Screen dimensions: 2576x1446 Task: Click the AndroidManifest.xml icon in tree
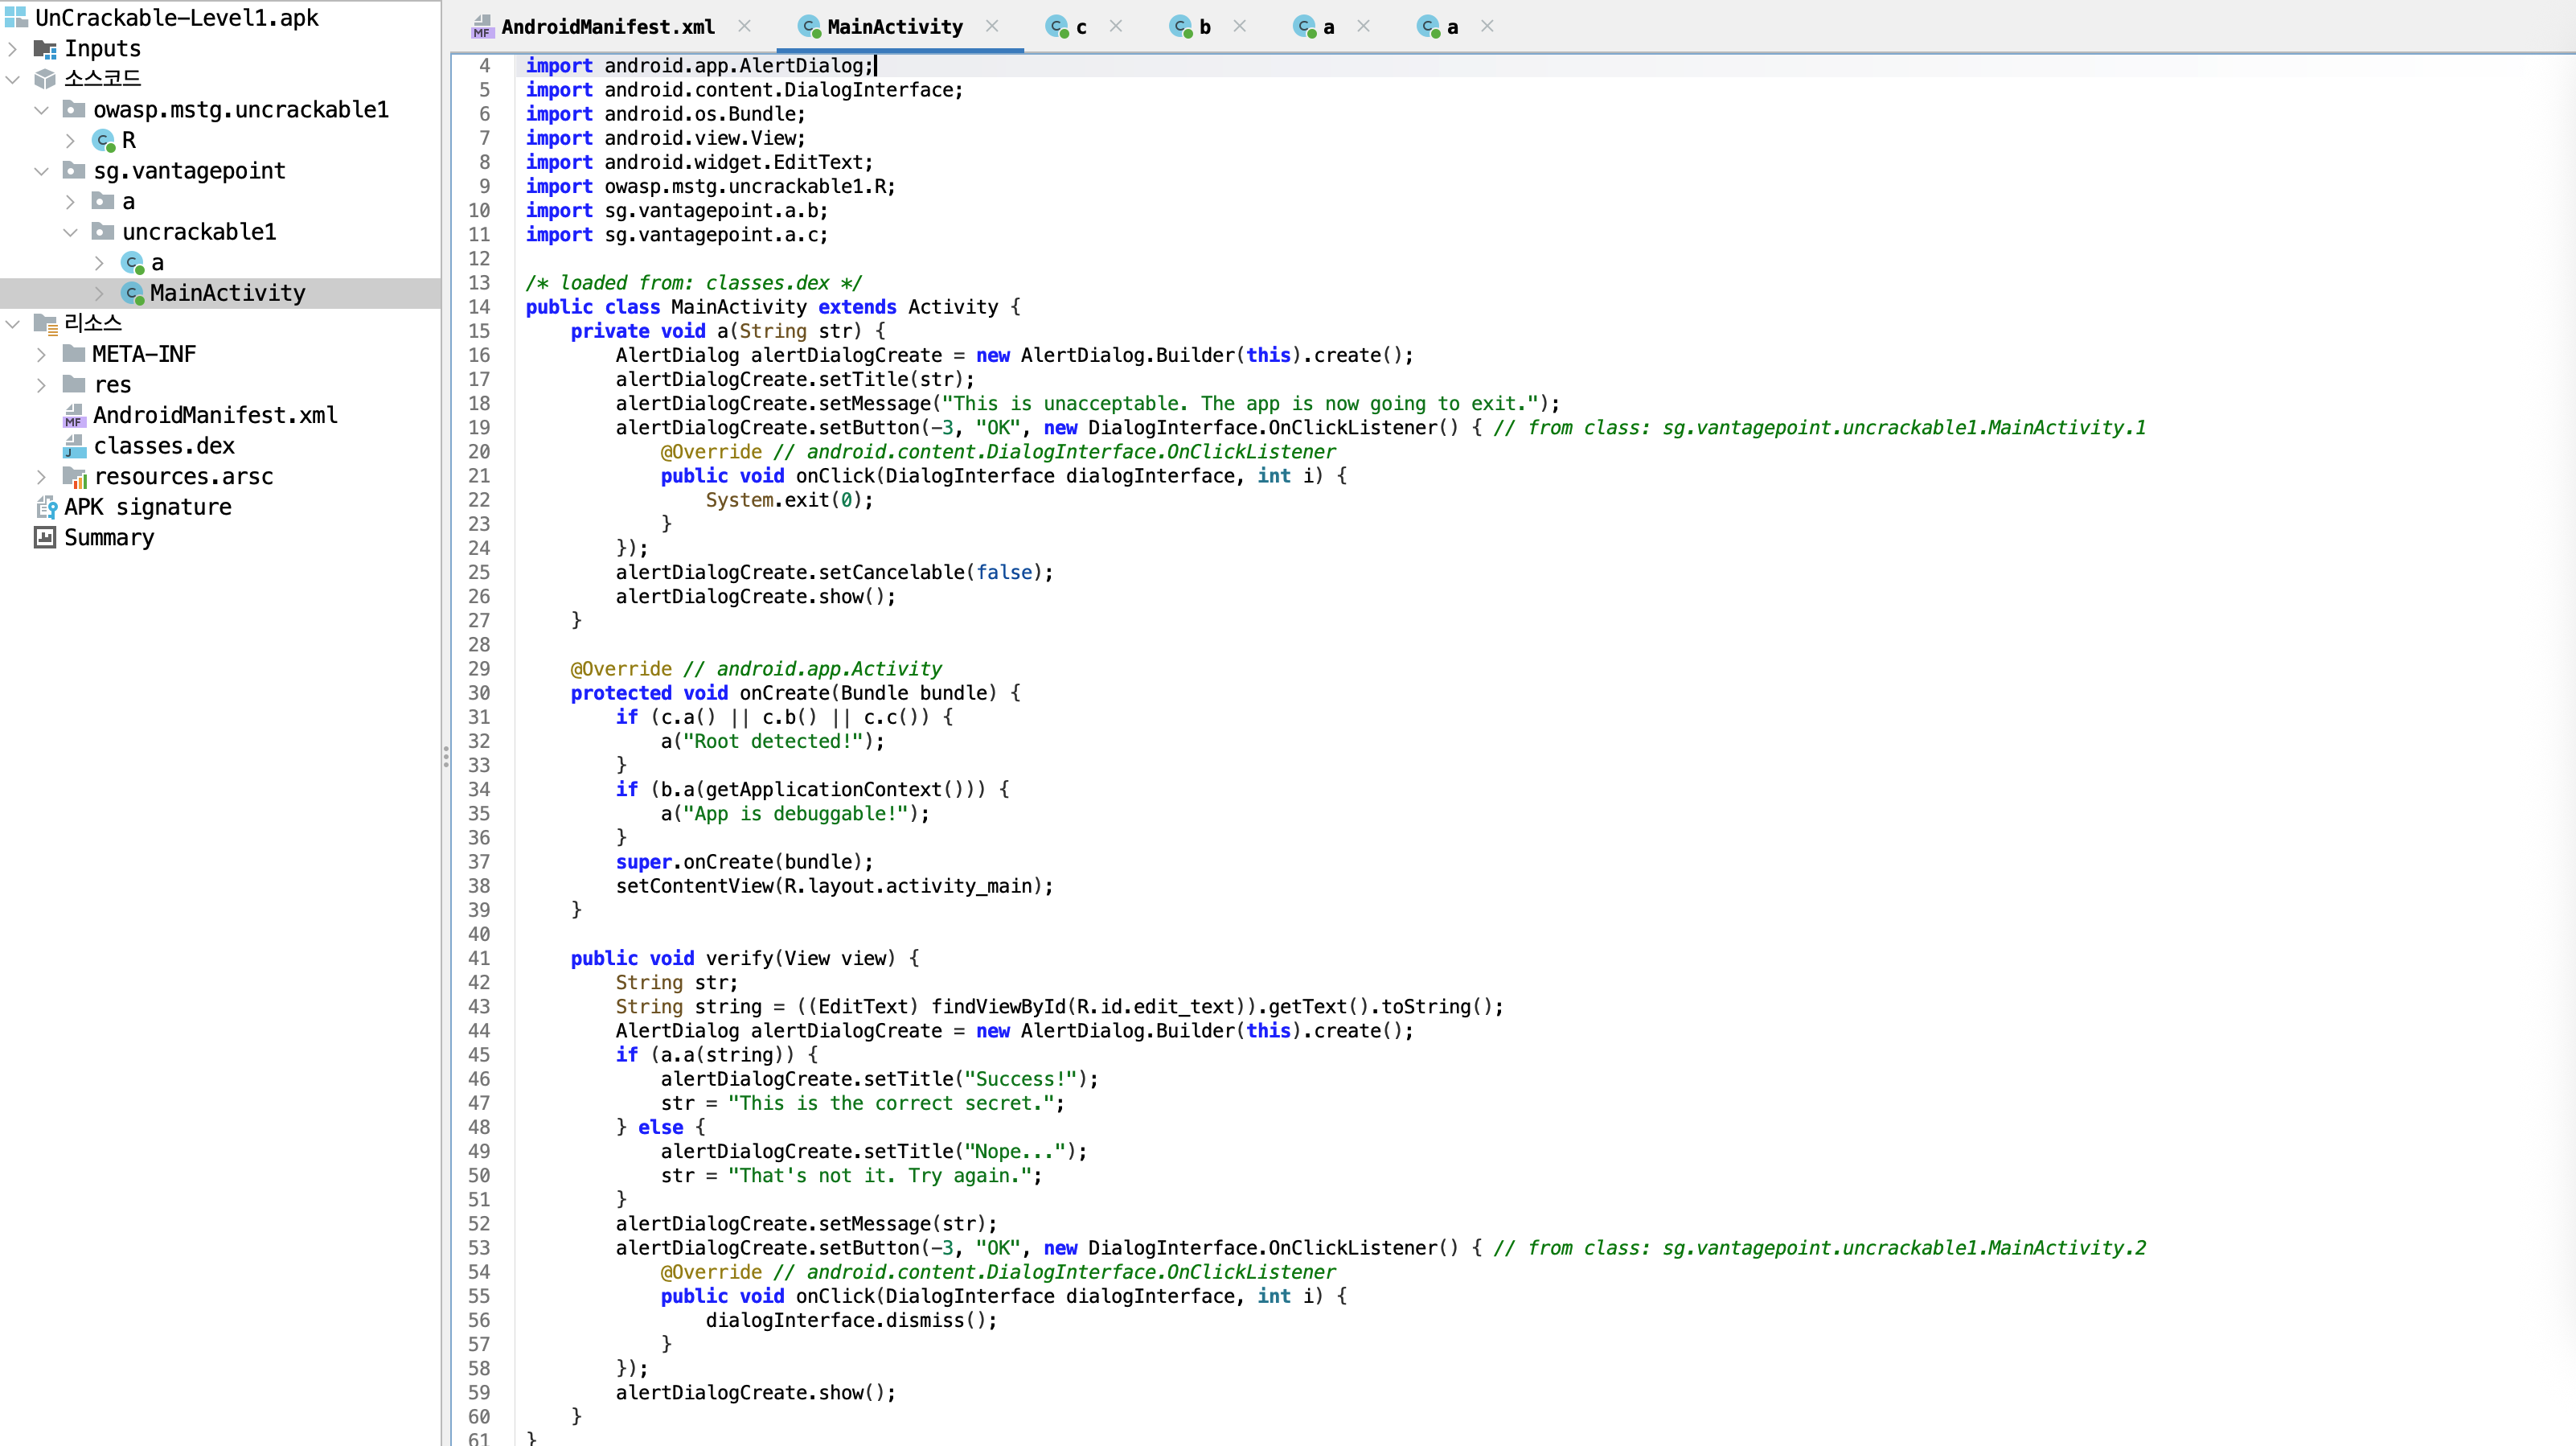pos(74,416)
